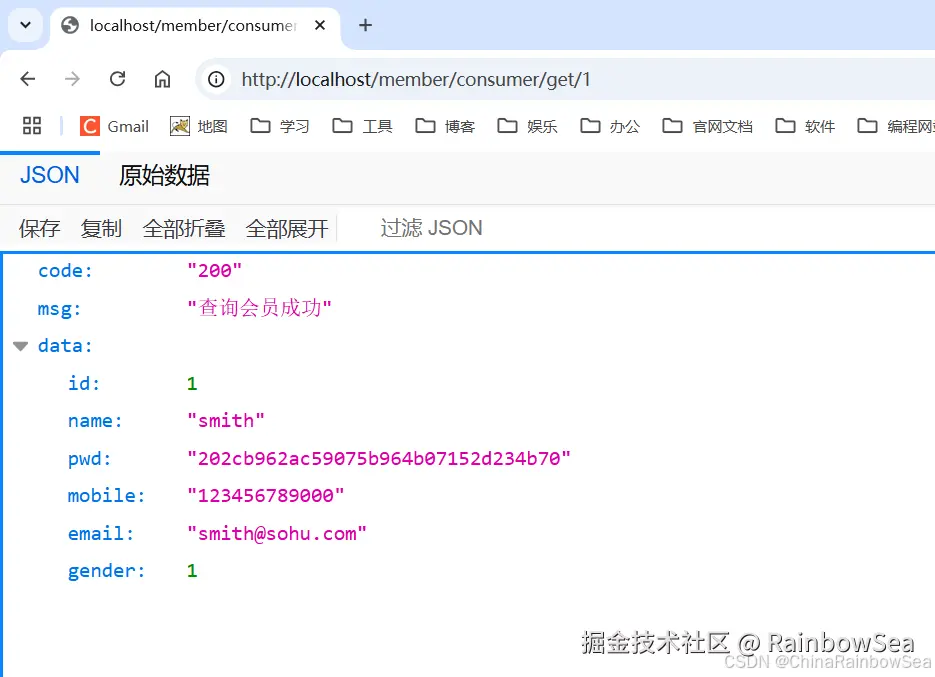
Task: Switch to the 原始数据 tab
Action: pyautogui.click(x=162, y=176)
